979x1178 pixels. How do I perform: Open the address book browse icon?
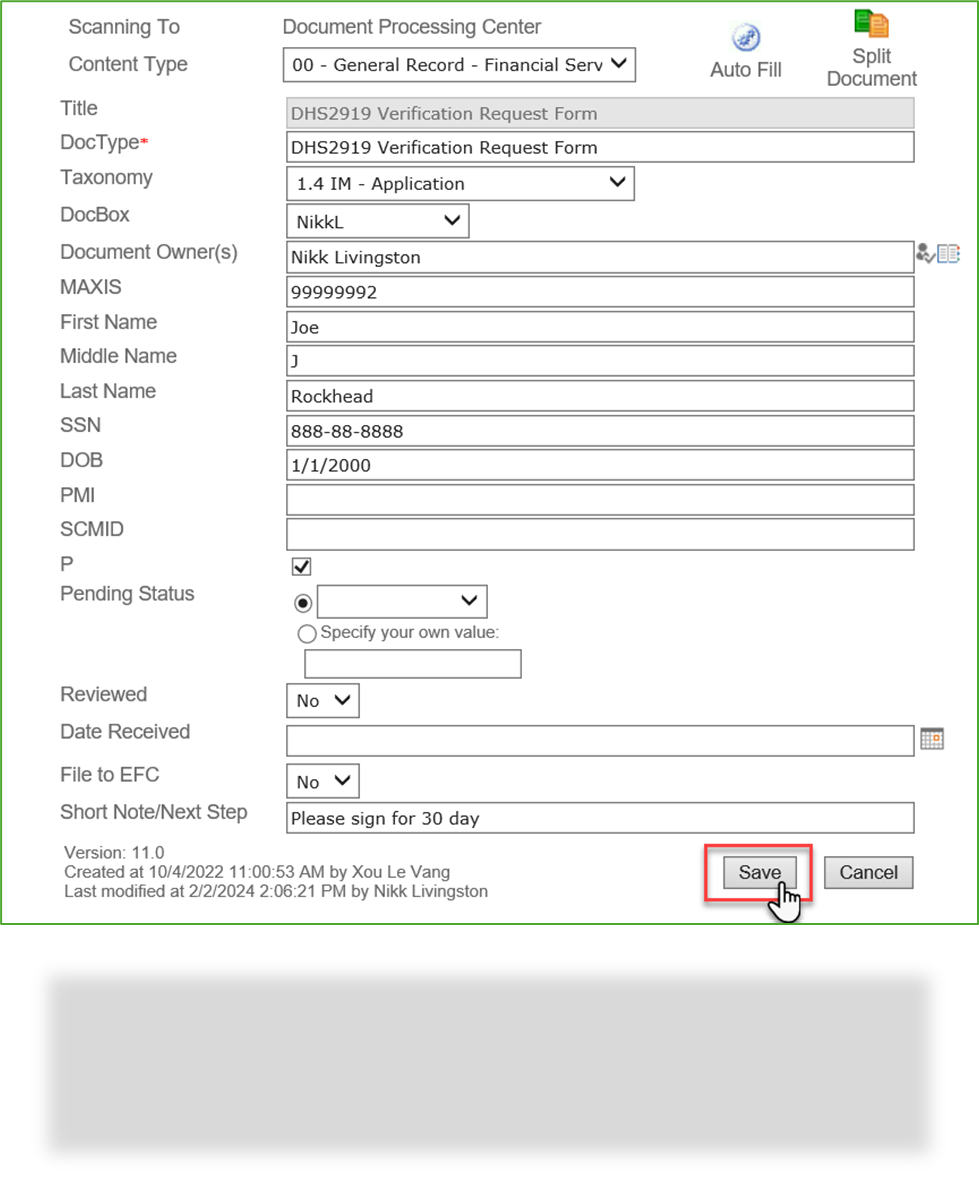(948, 253)
